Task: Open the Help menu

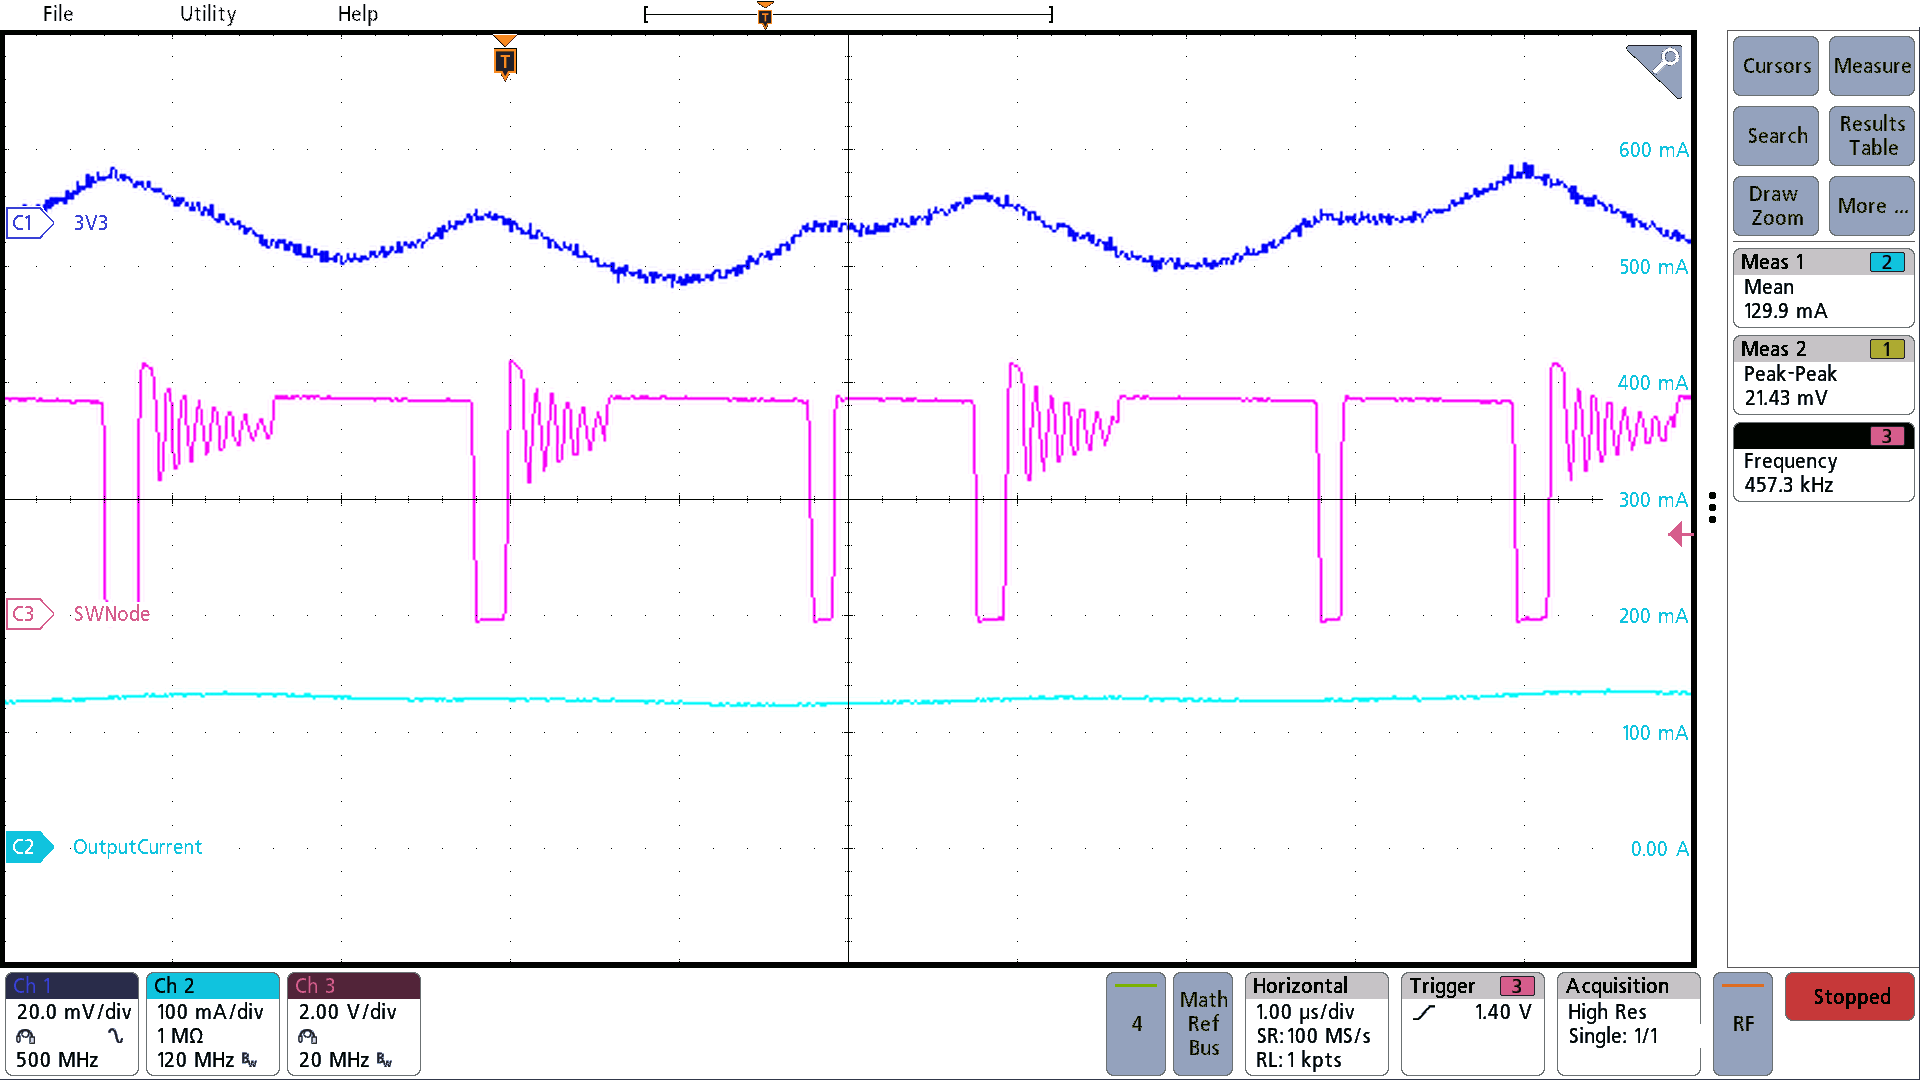Action: coord(358,14)
